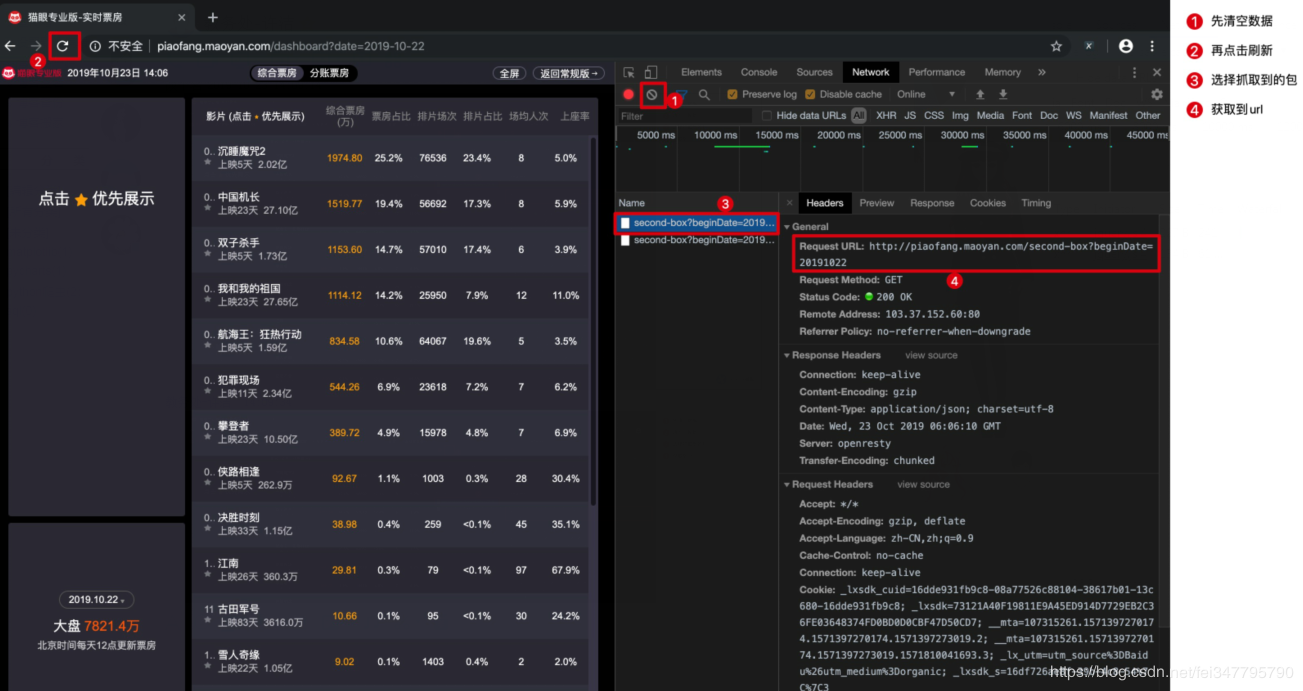Switch to the Console tab

pyautogui.click(x=759, y=72)
